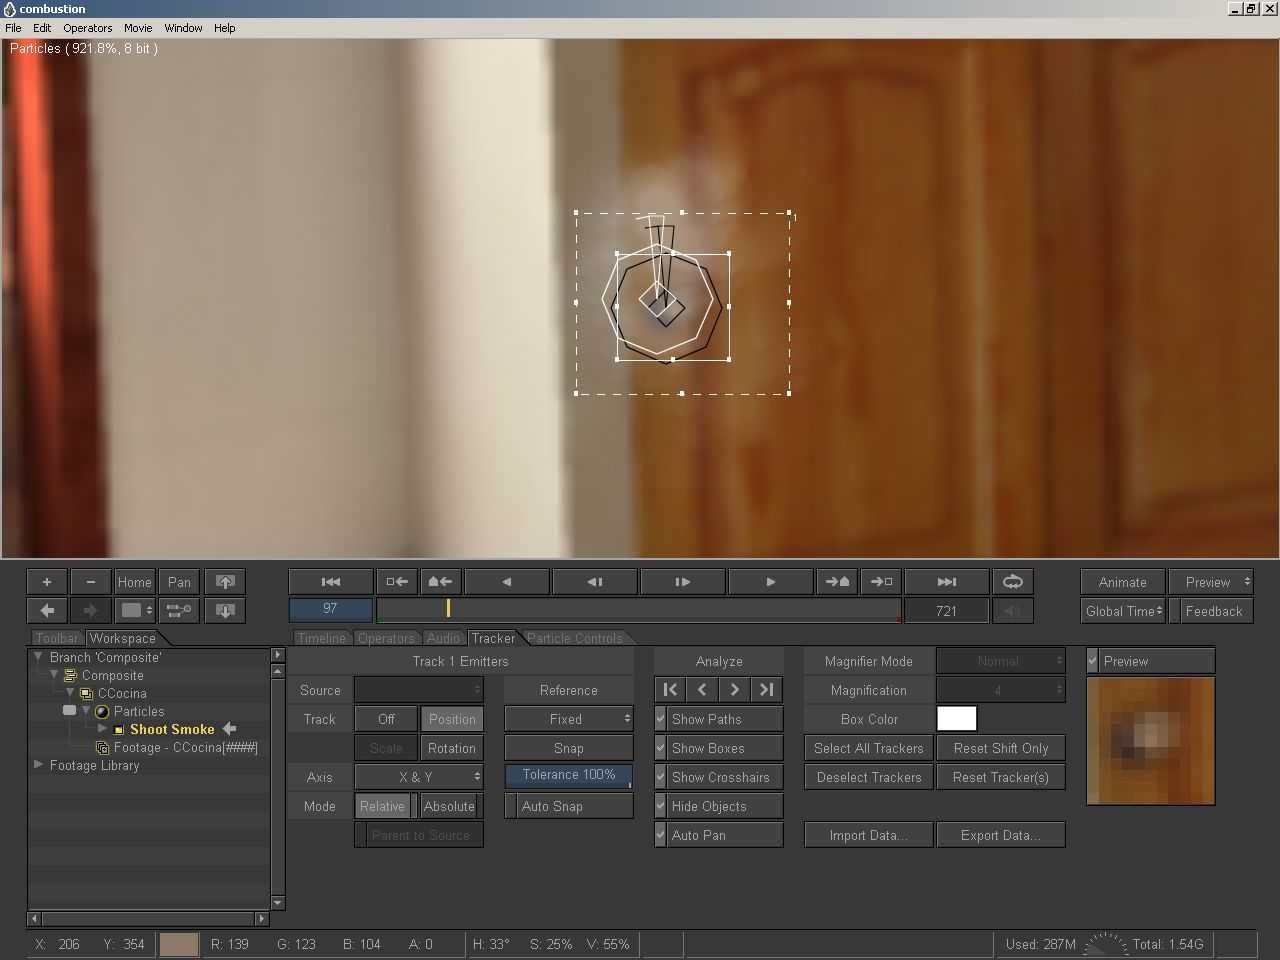Click the CCocina layer icon
This screenshot has height=960, width=1280.
[x=86, y=694]
